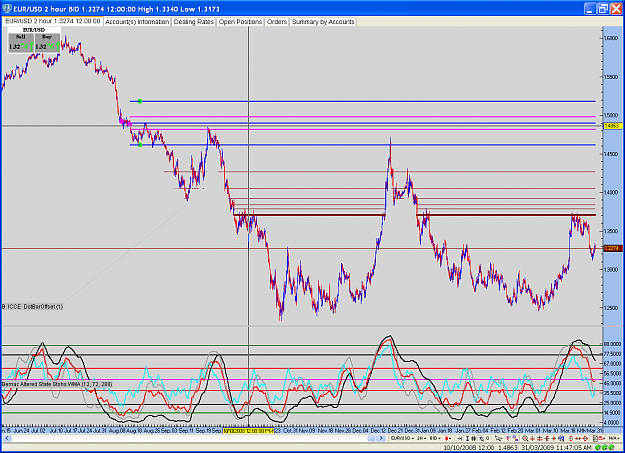Click the lower green dot on blue line

point(140,145)
